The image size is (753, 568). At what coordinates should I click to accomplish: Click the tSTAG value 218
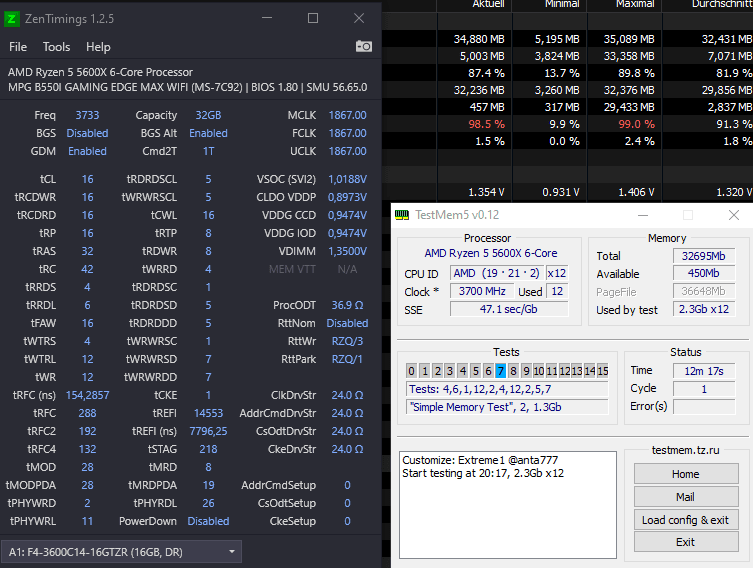point(208,449)
